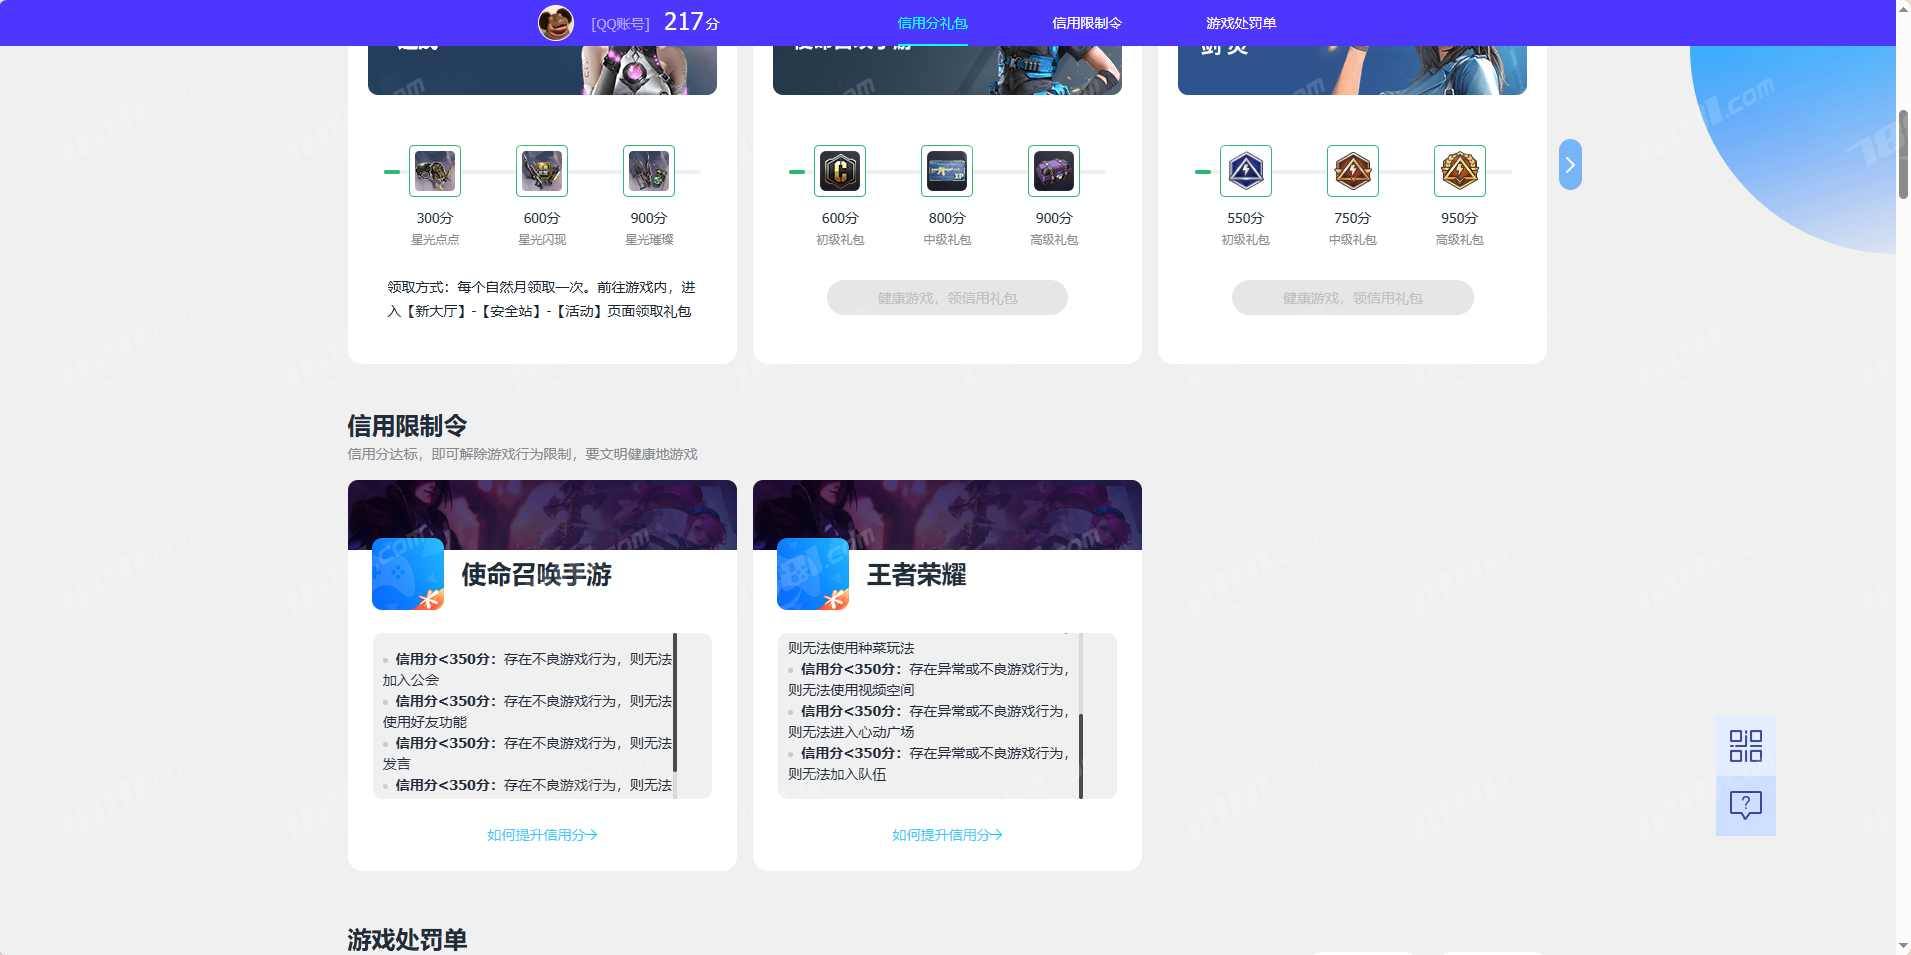Click the user avatar in the header
The image size is (1911, 955).
coord(556,22)
